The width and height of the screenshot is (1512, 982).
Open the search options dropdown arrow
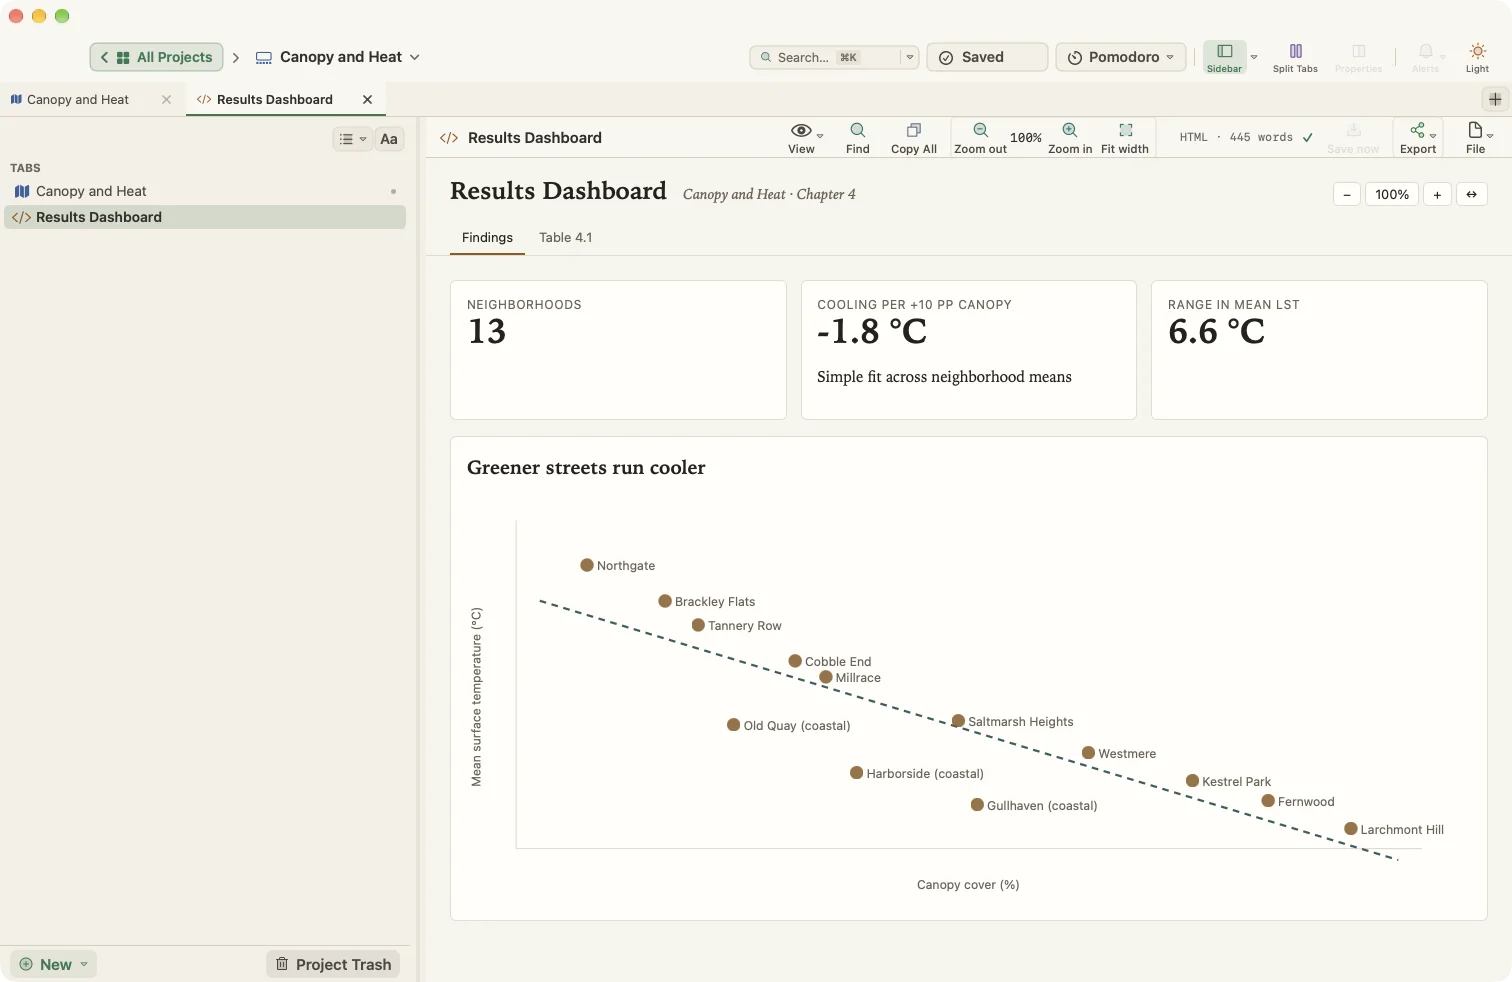pos(910,57)
